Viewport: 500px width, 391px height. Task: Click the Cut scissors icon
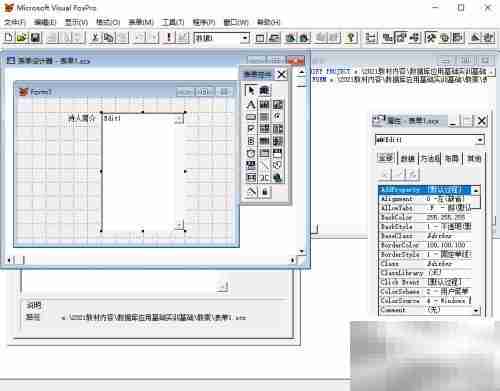[95, 37]
